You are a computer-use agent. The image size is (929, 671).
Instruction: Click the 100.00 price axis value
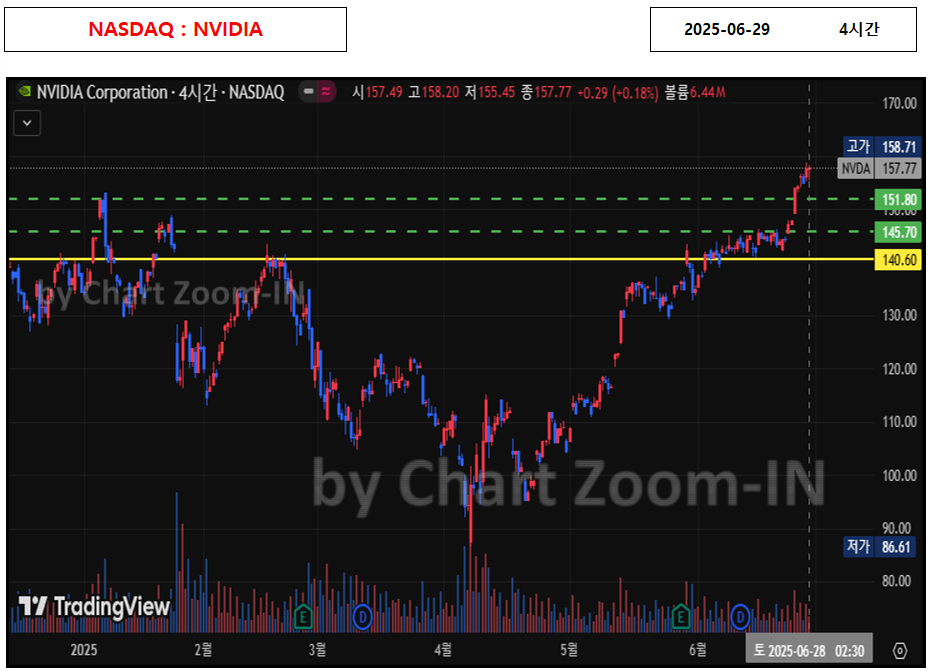click(x=899, y=475)
